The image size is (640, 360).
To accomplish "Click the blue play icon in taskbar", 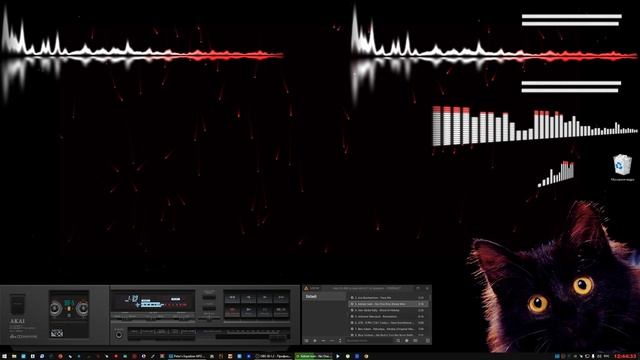I will pos(338,356).
